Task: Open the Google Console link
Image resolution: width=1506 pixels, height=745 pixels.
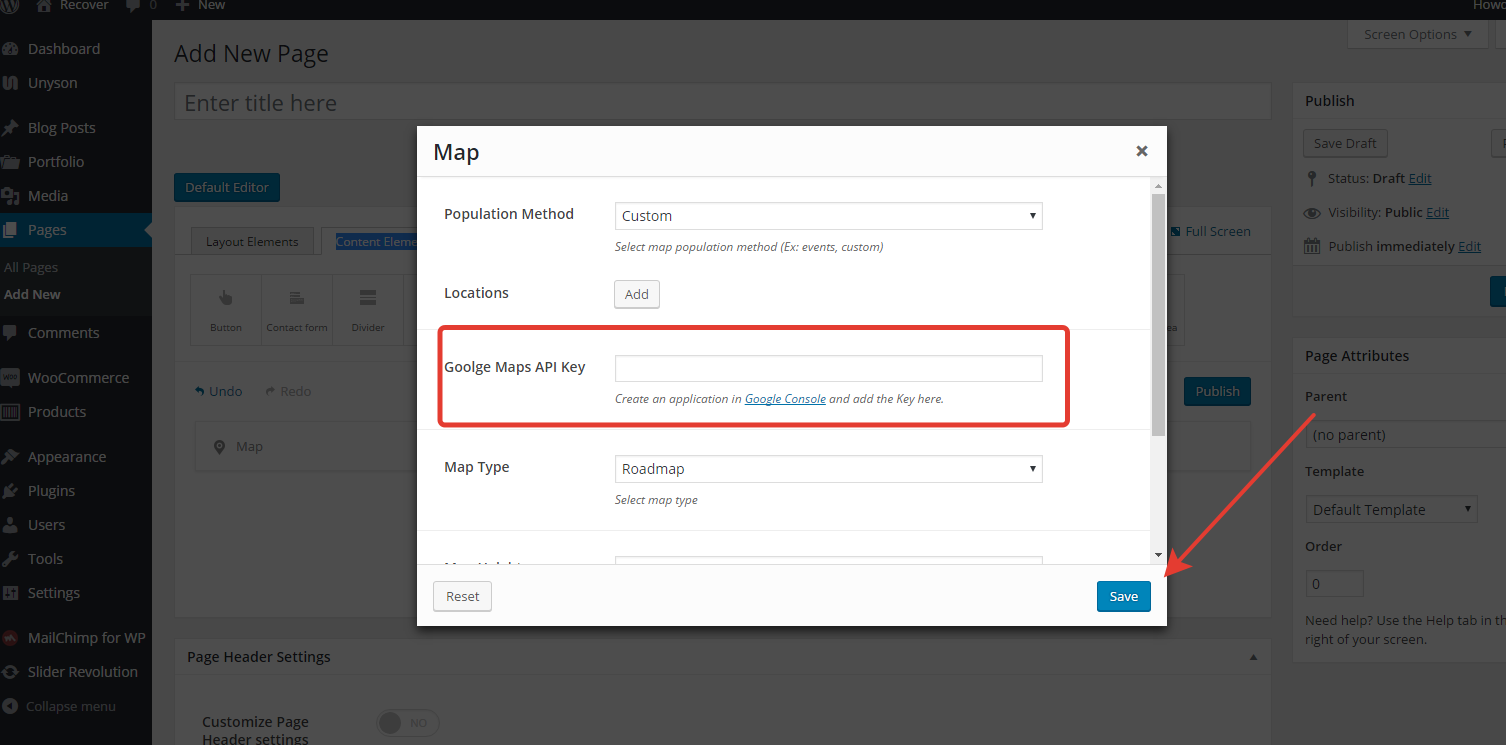Action: [x=785, y=398]
